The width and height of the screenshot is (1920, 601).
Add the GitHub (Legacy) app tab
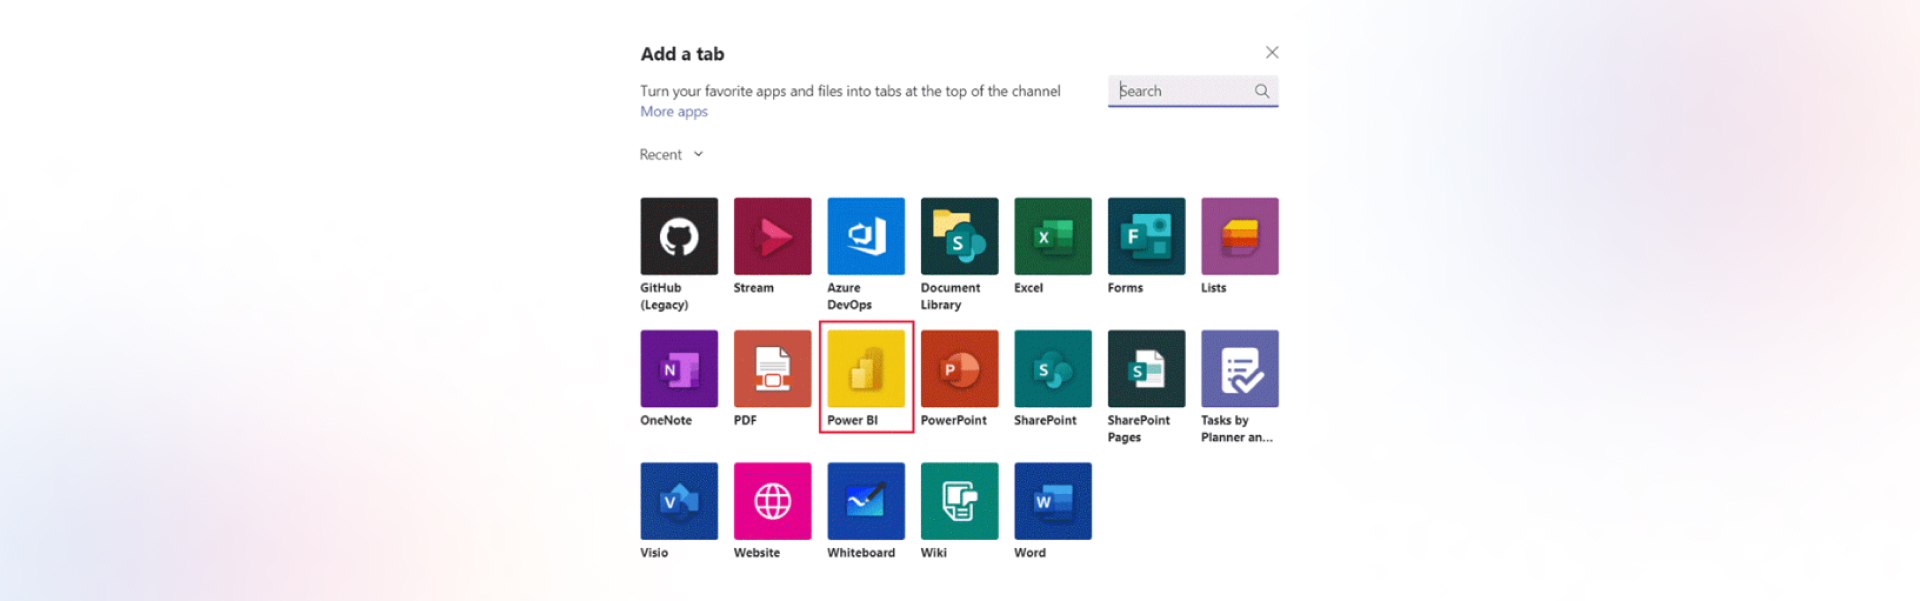679,236
